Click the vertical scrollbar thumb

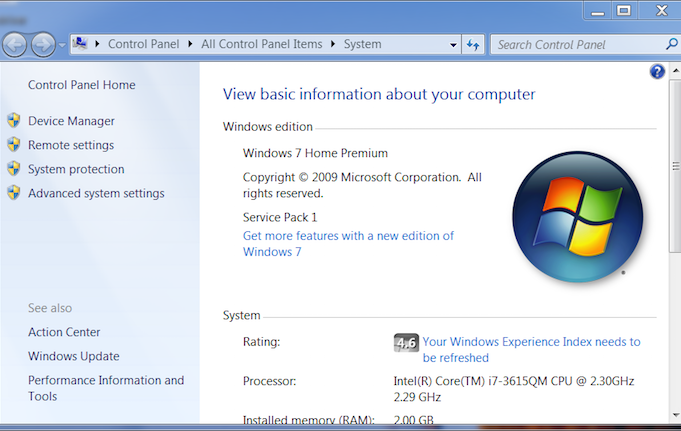pyautogui.click(x=676, y=165)
